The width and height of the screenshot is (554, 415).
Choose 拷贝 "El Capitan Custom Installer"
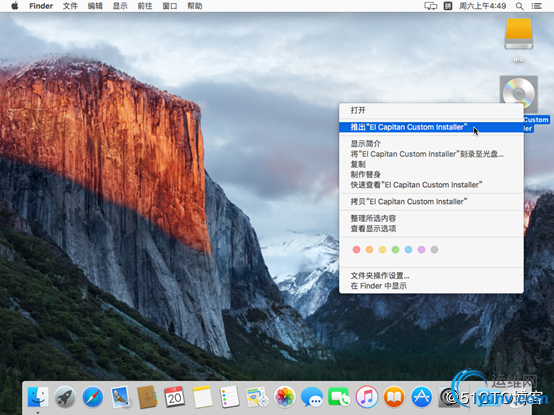tap(431, 202)
